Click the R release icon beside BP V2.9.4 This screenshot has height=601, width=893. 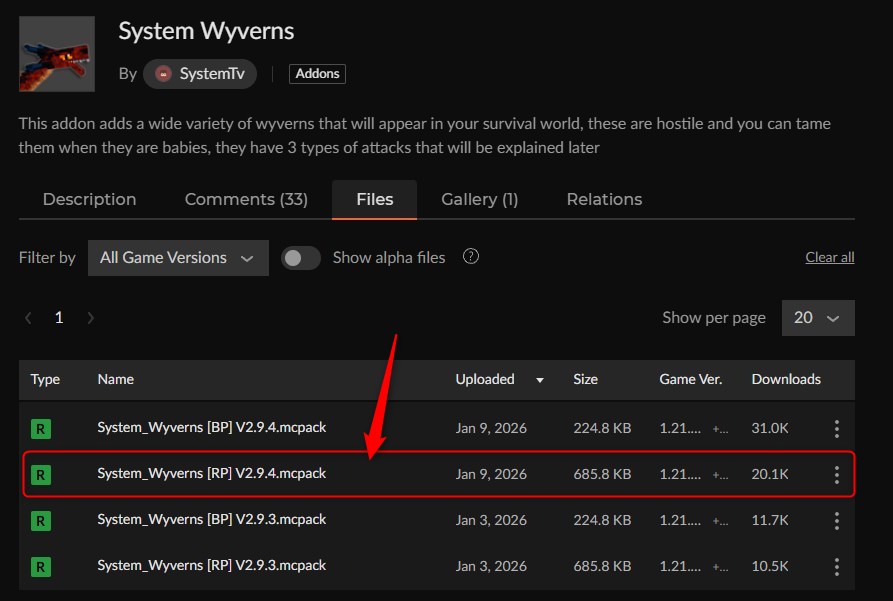click(x=41, y=427)
